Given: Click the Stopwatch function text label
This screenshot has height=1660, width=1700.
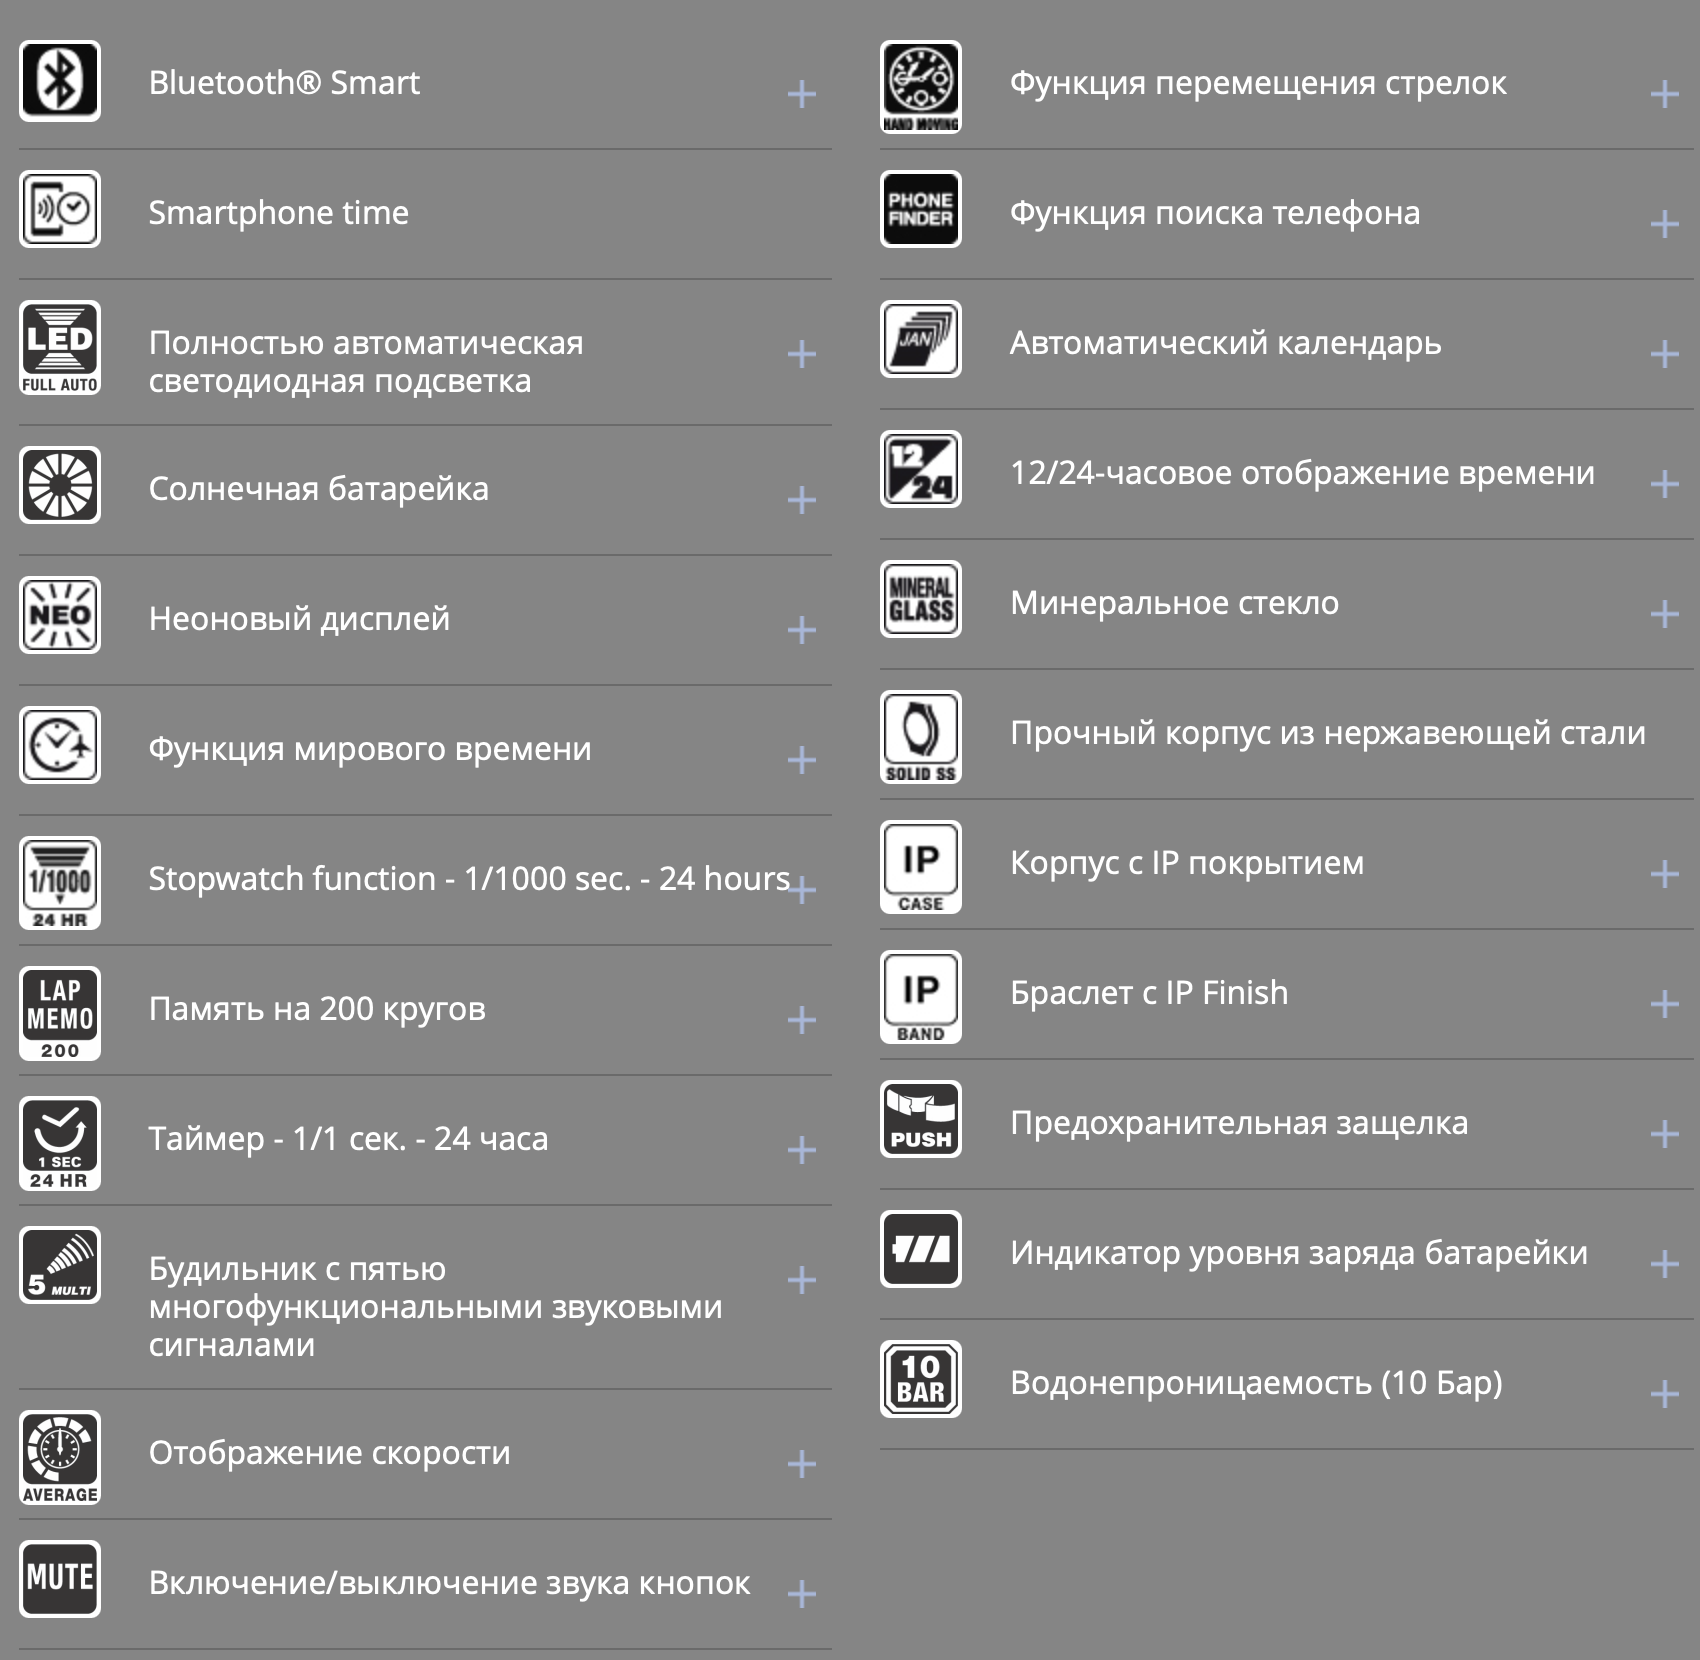Looking at the screenshot, I should 469,878.
